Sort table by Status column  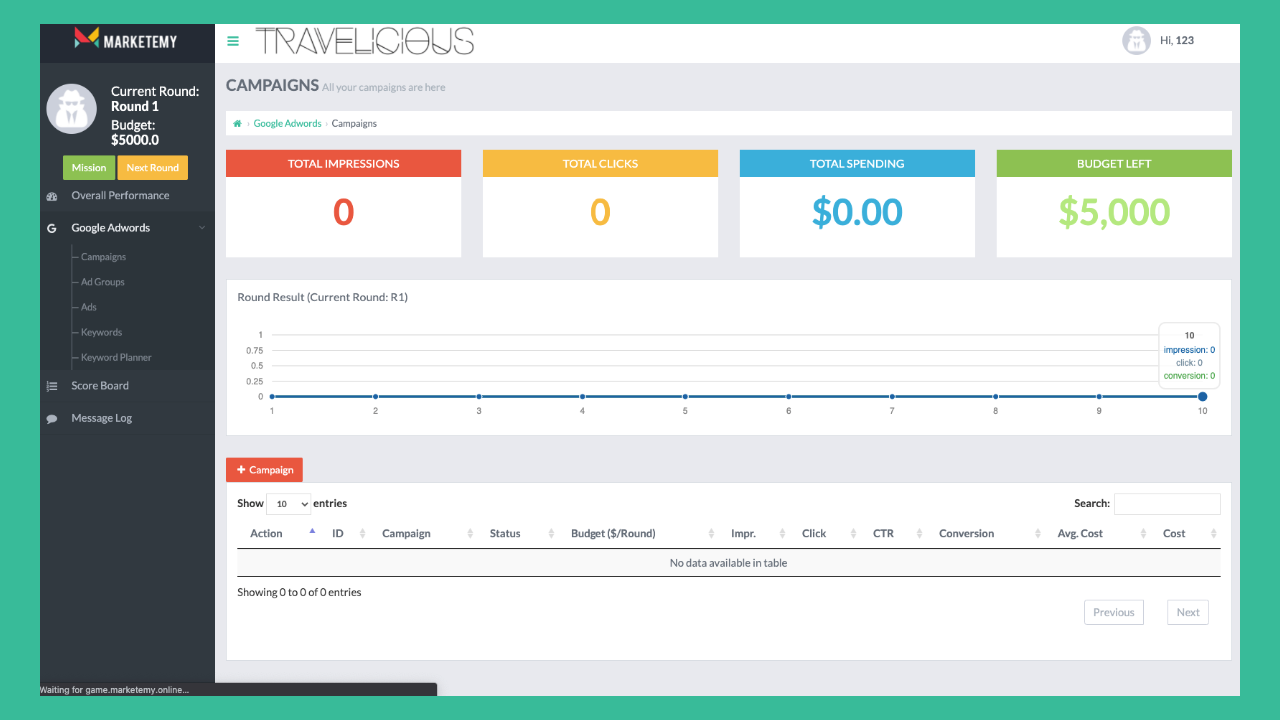tap(518, 534)
